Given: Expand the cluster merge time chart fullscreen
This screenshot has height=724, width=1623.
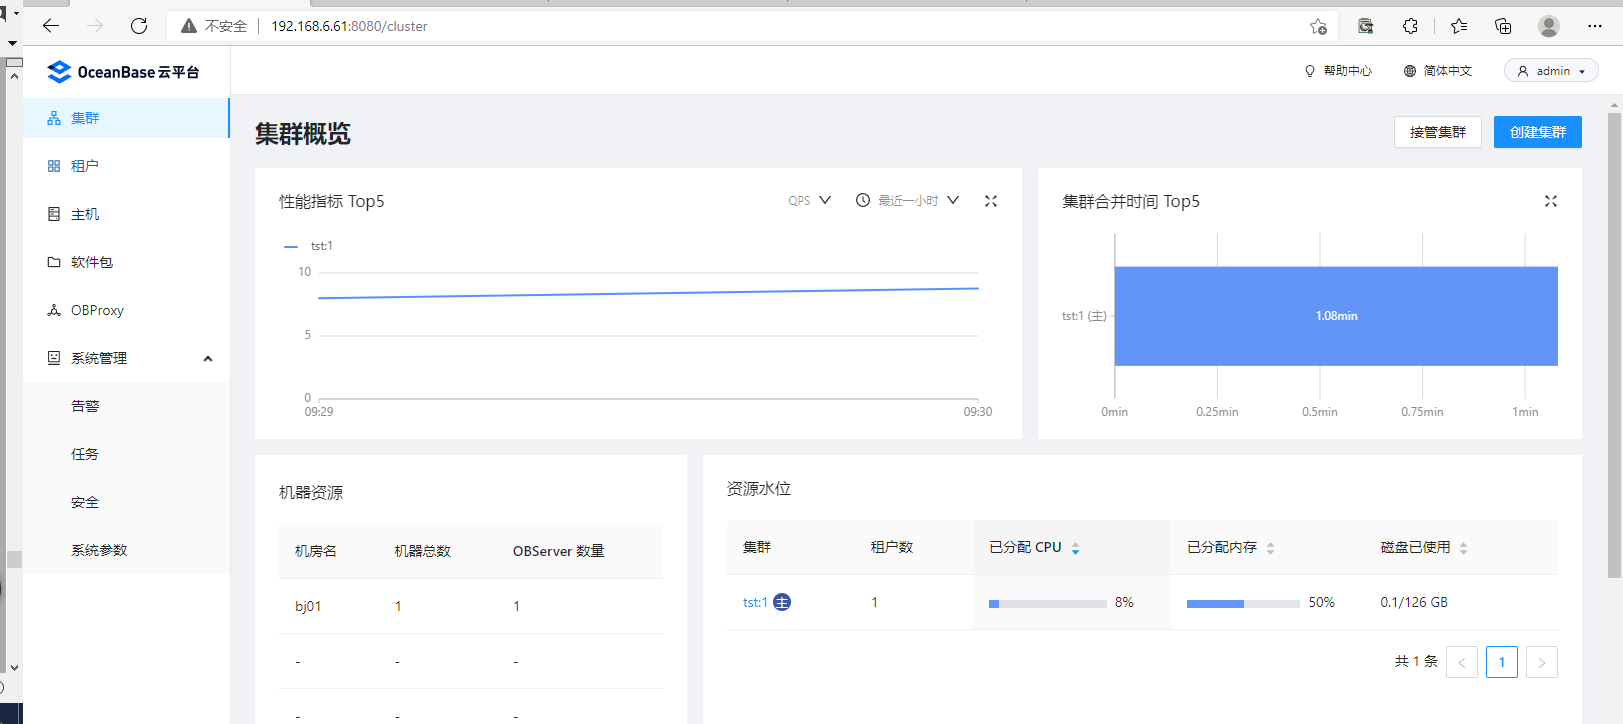Looking at the screenshot, I should pos(1551,201).
